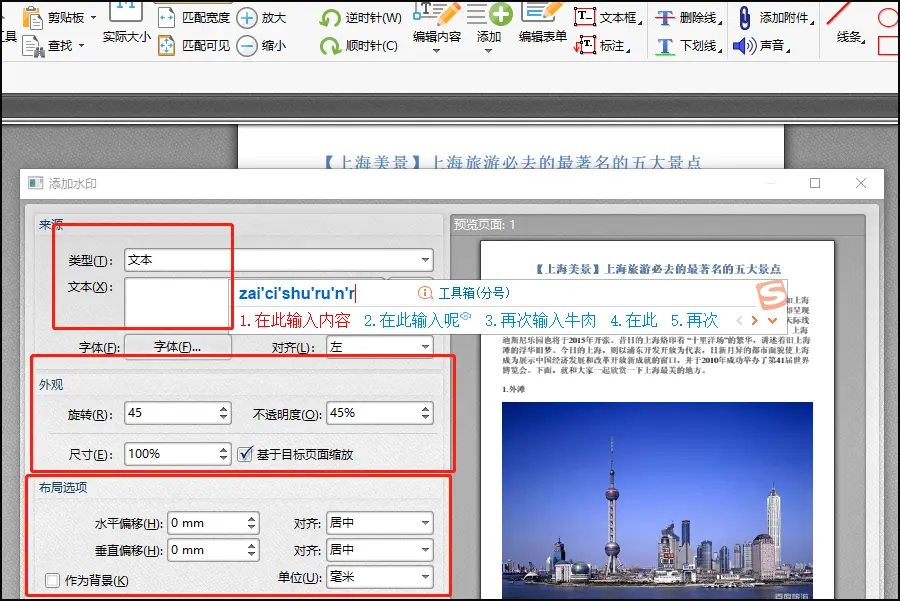Add an attachment (添加附件)

pos(775,18)
